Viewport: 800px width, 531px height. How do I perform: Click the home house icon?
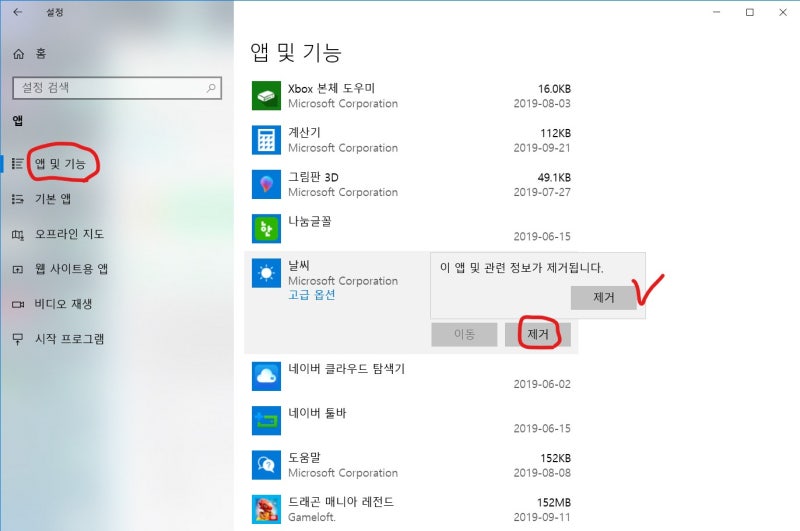pos(18,54)
